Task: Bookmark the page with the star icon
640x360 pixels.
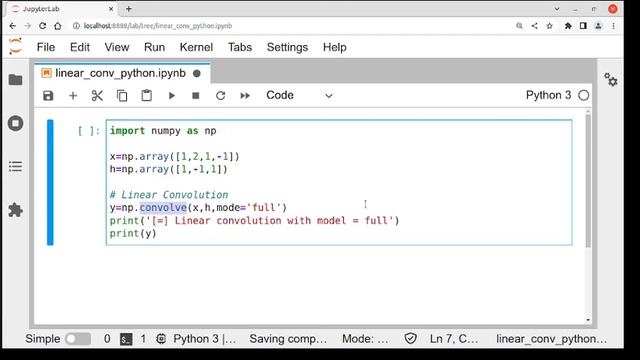Action: coord(549,26)
